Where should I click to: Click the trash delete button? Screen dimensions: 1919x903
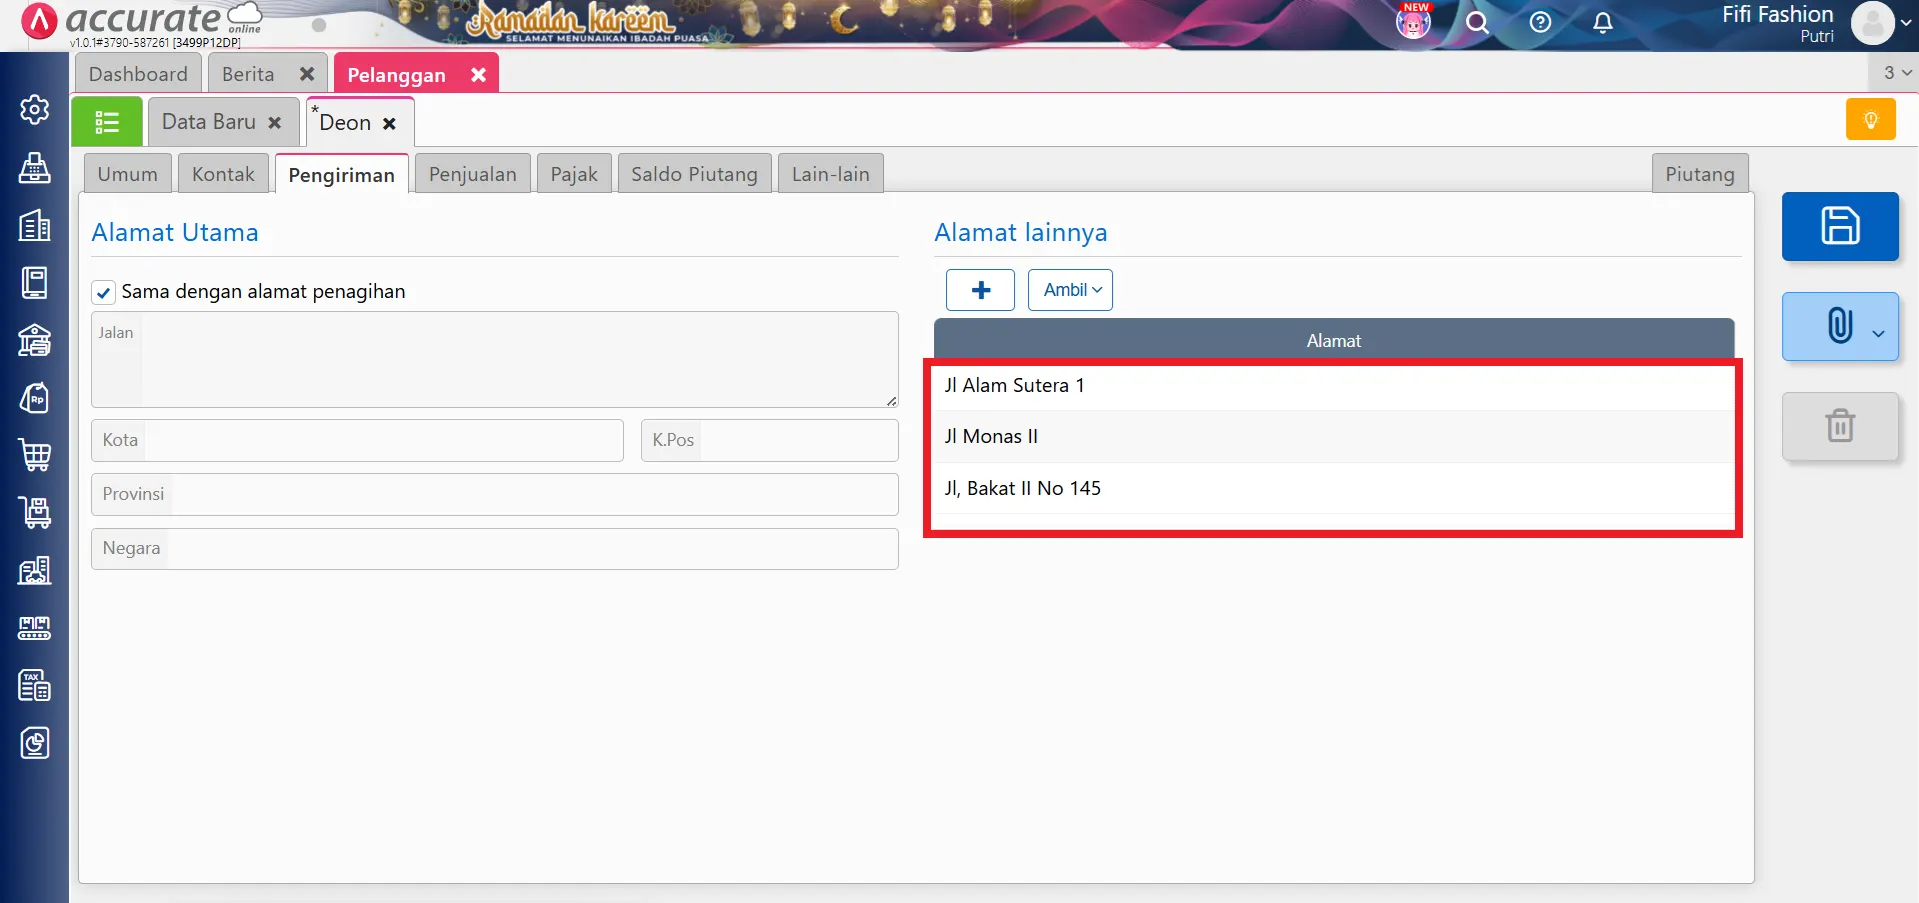pos(1839,426)
